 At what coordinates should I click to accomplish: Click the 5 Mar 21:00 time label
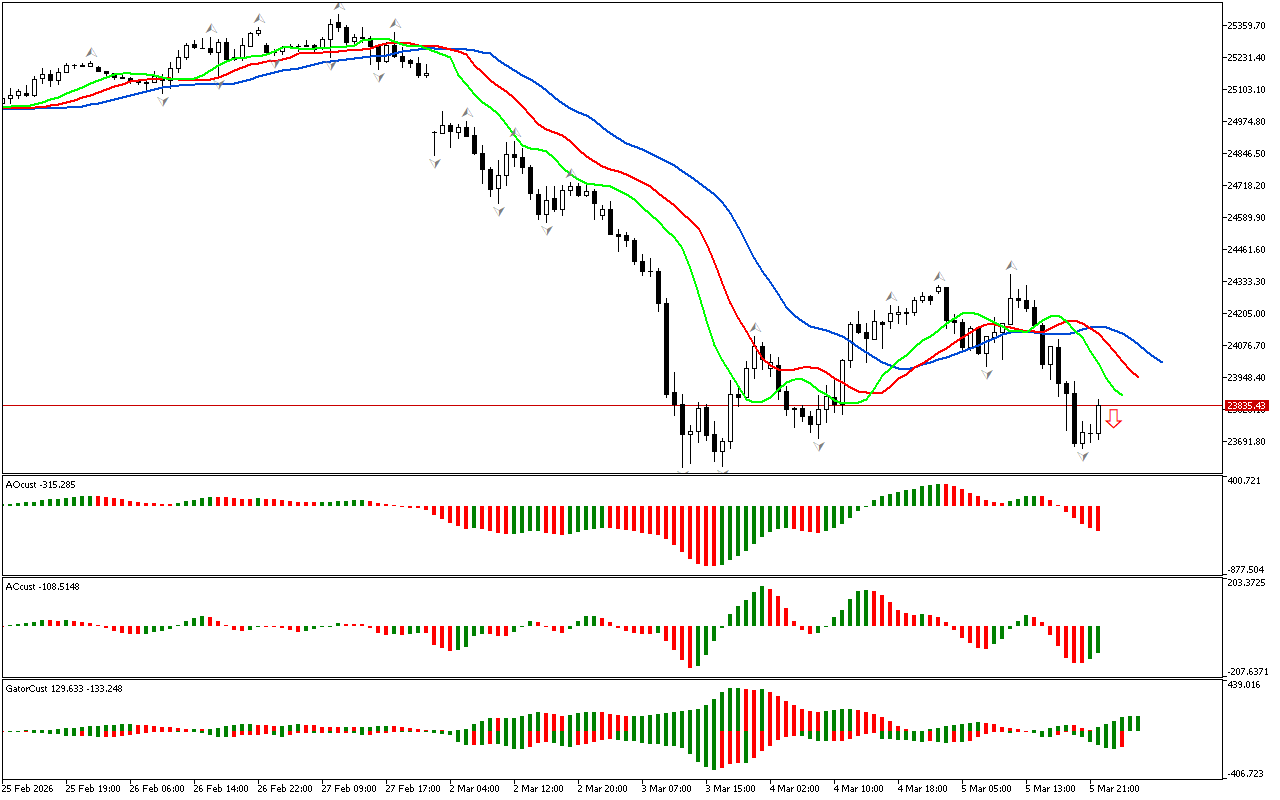pos(1112,788)
